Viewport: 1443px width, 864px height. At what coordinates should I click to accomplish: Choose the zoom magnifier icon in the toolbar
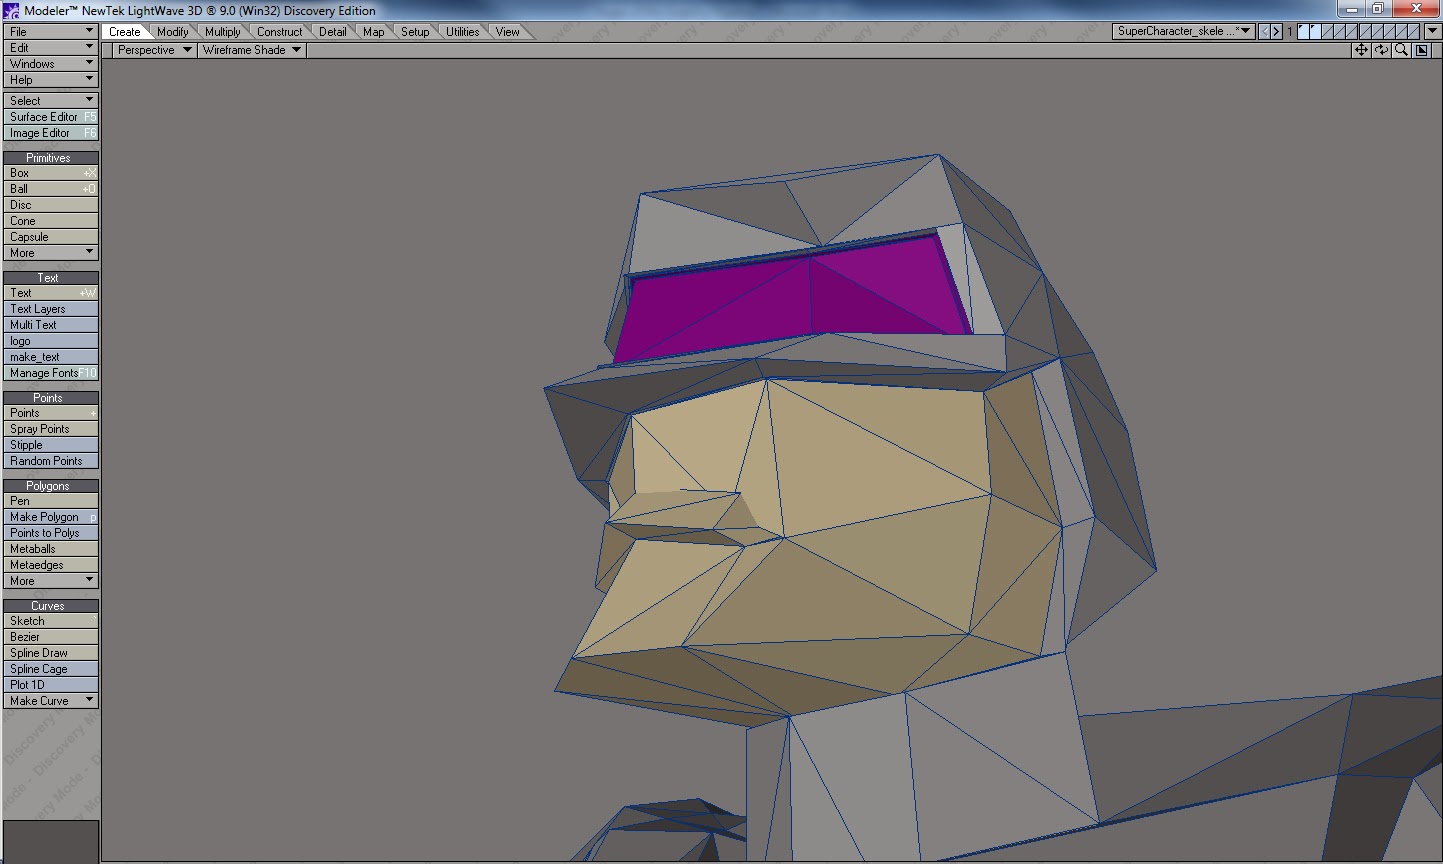coord(1401,49)
